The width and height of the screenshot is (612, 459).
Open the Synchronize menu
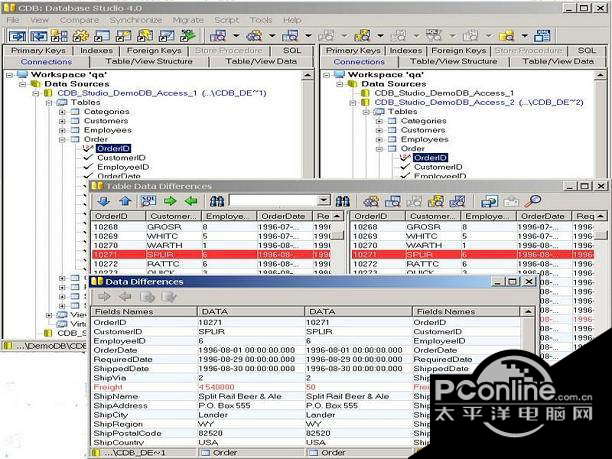135,20
